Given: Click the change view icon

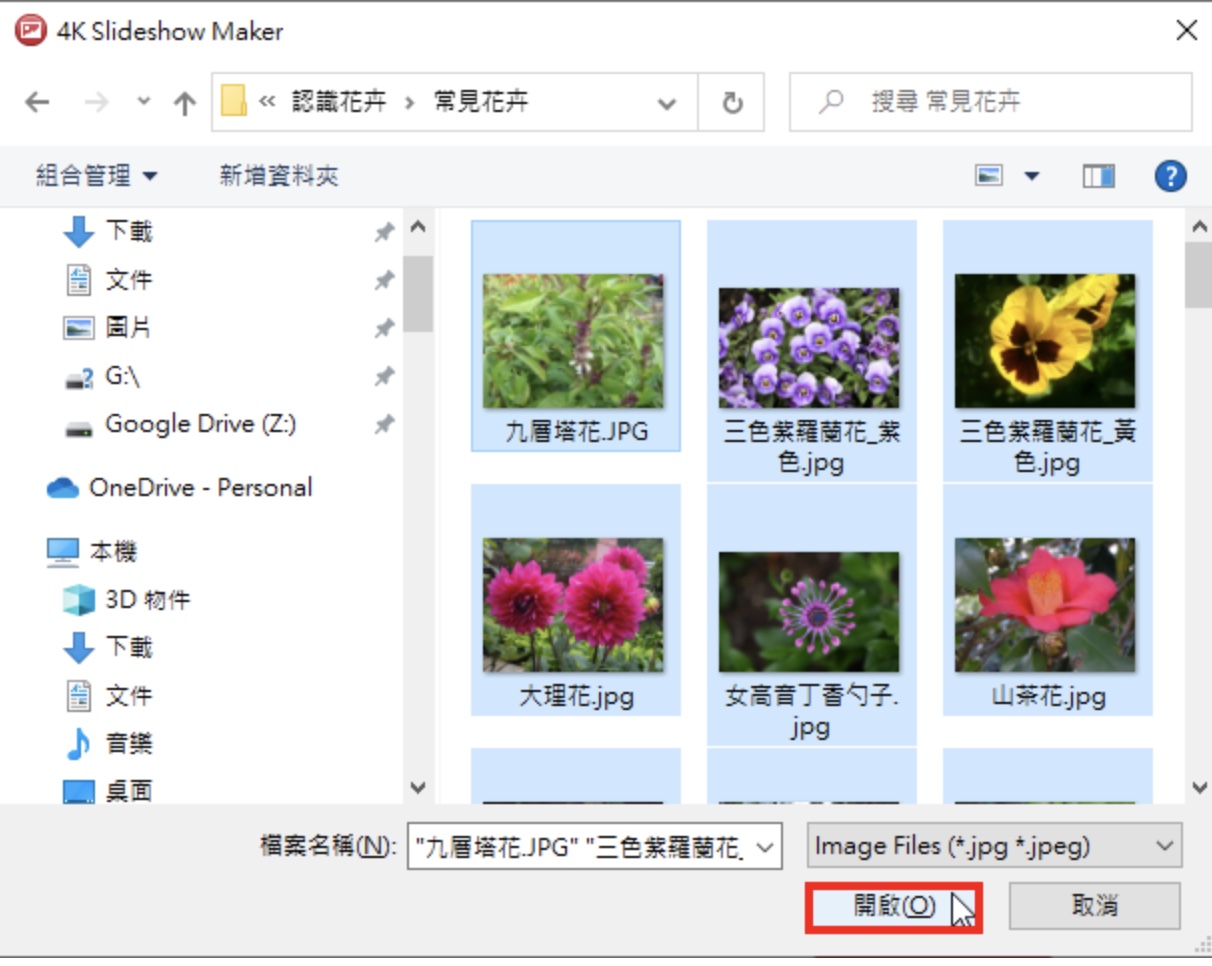Looking at the screenshot, I should [989, 177].
